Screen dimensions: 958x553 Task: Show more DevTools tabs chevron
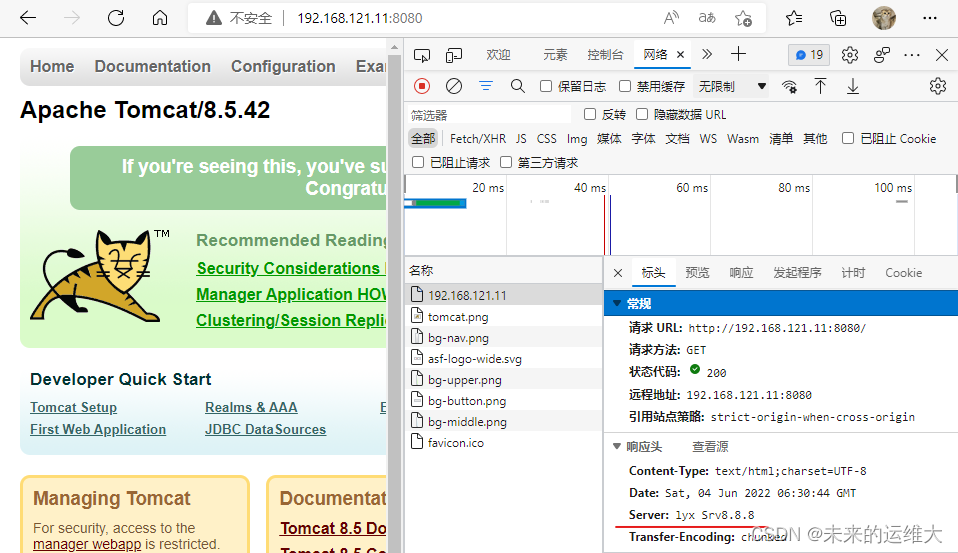point(707,54)
